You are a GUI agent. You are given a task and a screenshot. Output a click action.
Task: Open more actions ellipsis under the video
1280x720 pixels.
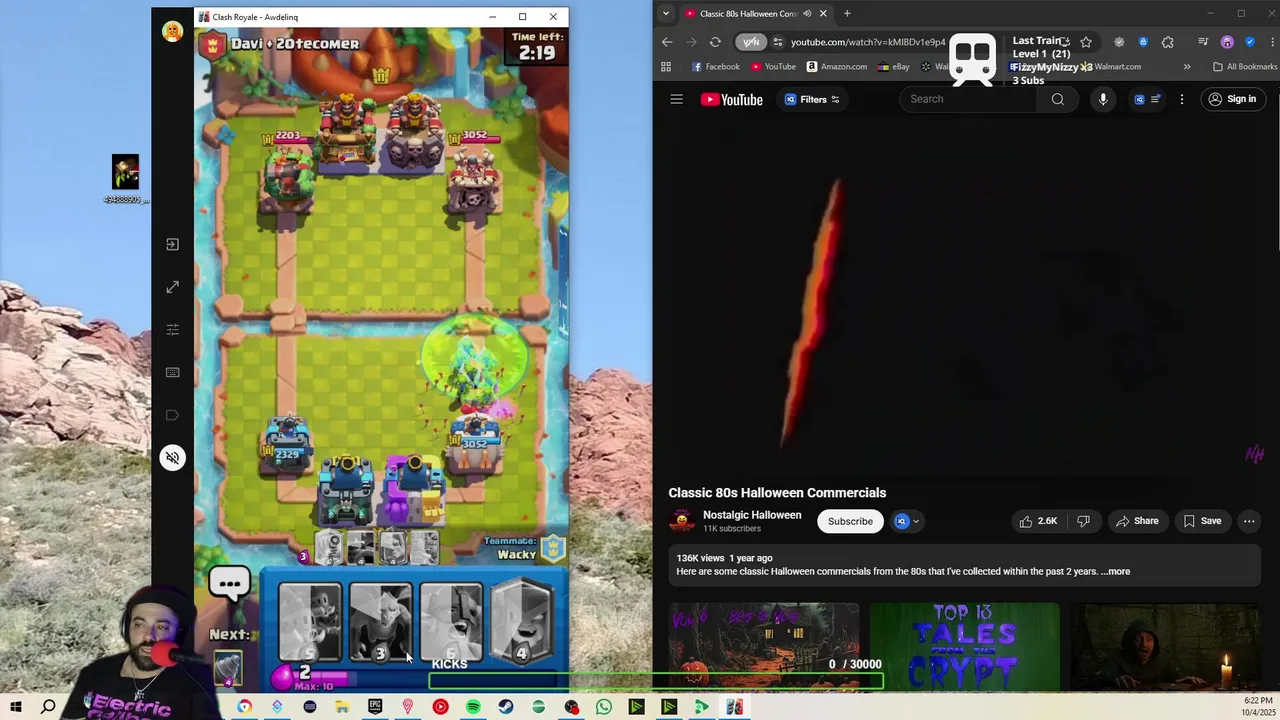[1248, 521]
